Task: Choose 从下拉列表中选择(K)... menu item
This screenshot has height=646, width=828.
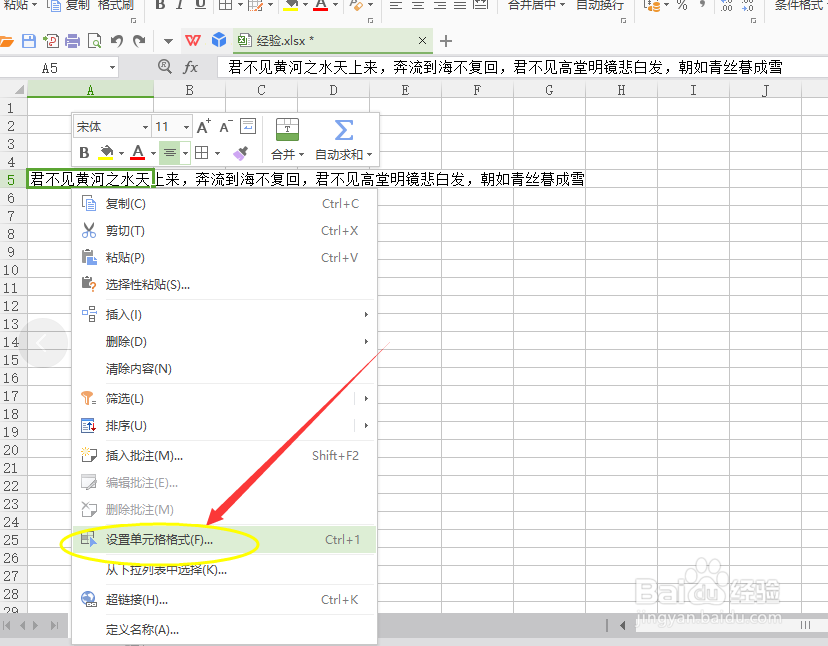Action: point(224,570)
